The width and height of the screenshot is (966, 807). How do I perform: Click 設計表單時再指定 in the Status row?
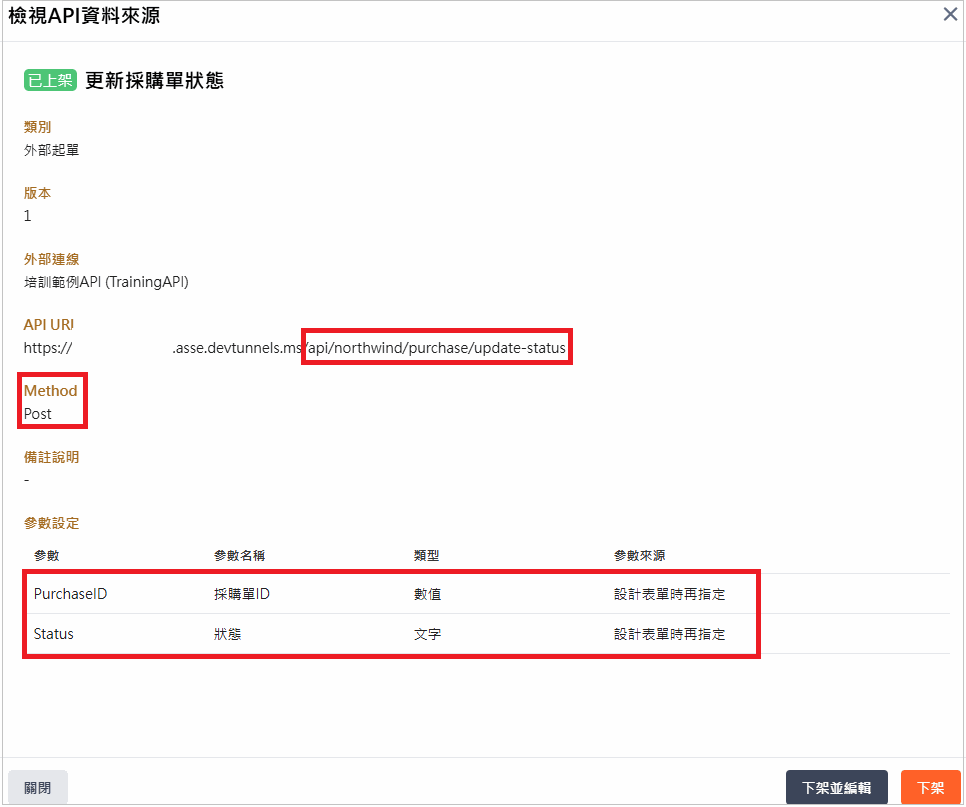pyautogui.click(x=670, y=634)
